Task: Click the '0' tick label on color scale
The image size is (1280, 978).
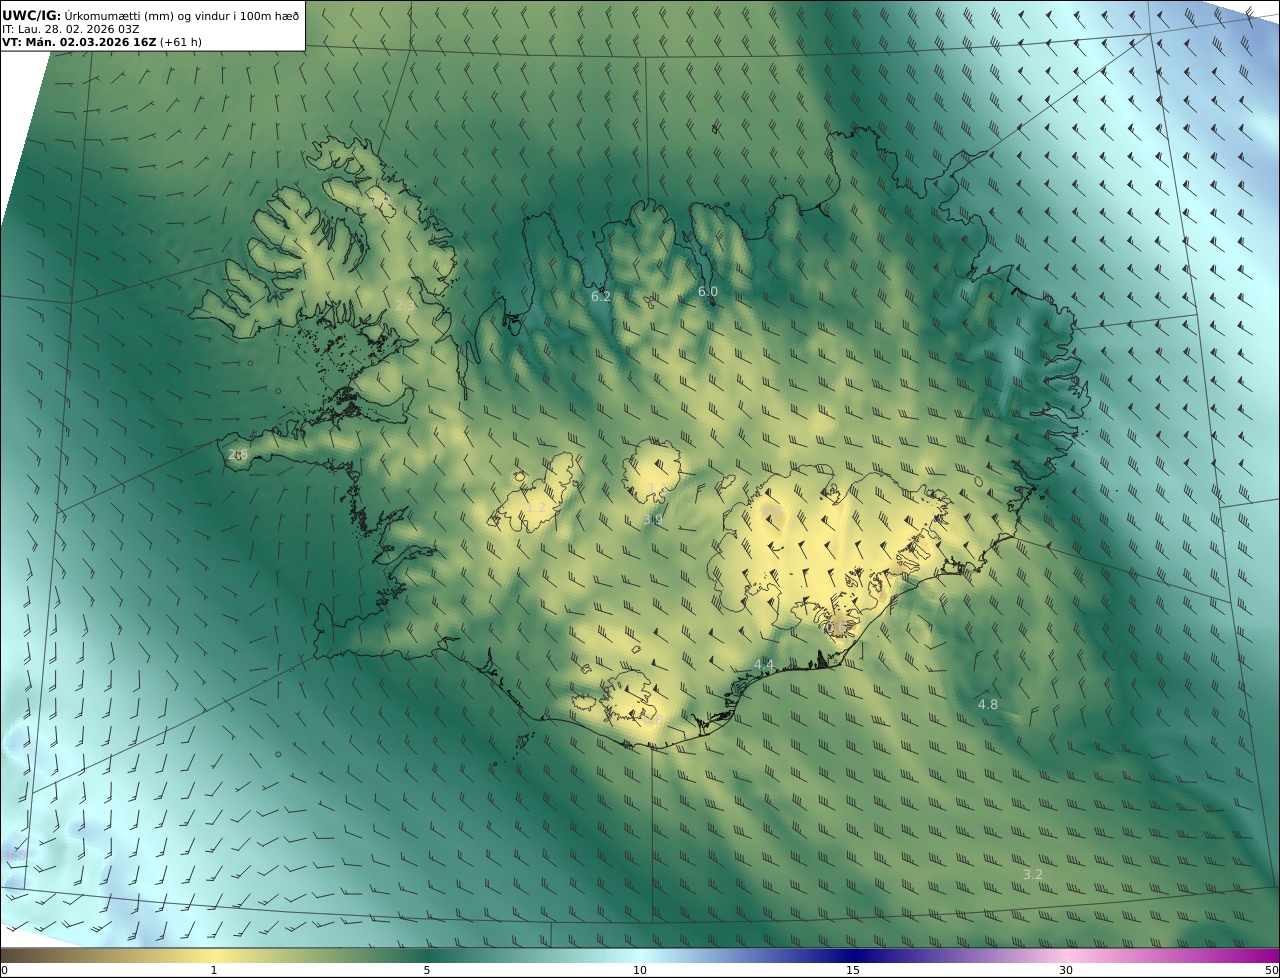Action: pos(4,970)
